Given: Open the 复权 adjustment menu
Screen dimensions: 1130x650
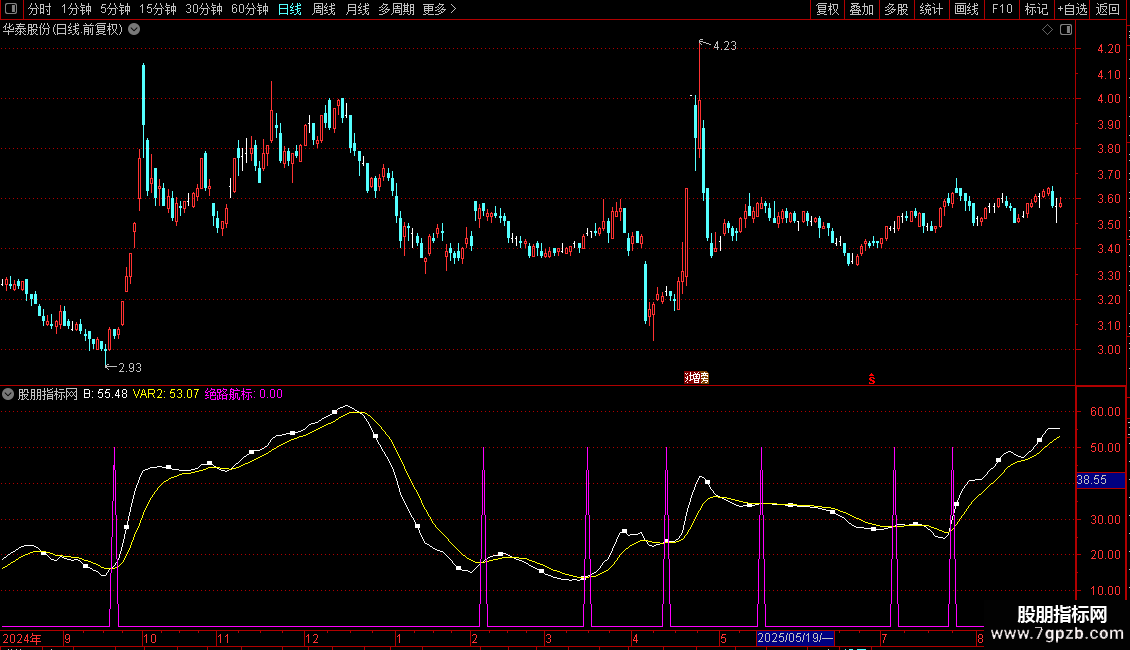Looking at the screenshot, I should [x=827, y=9].
